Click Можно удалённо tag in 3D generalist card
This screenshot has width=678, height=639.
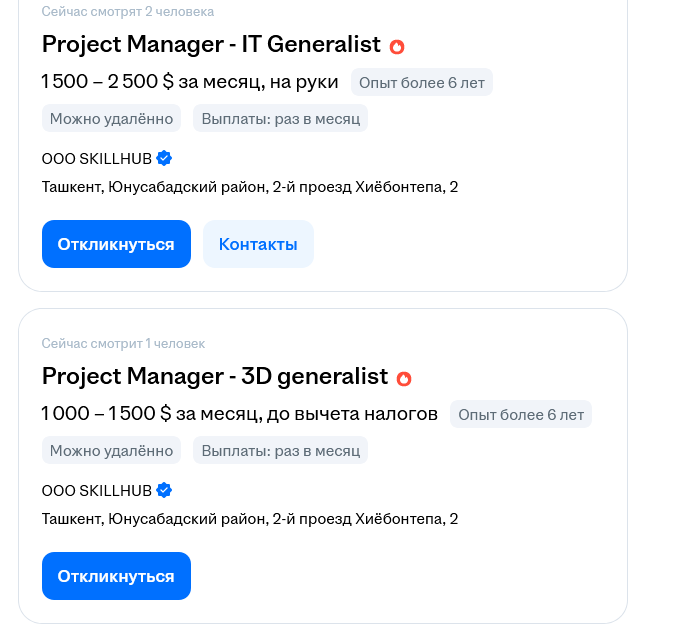pos(111,450)
